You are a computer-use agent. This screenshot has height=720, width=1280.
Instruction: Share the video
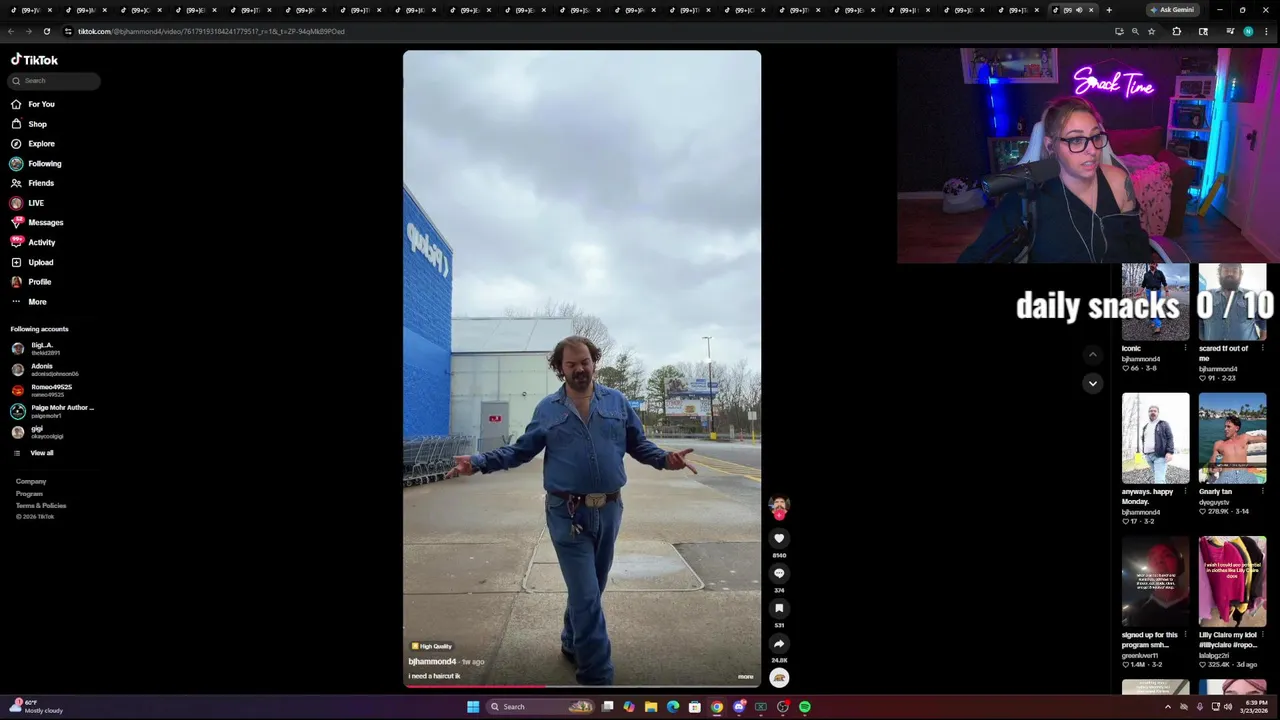click(x=779, y=643)
